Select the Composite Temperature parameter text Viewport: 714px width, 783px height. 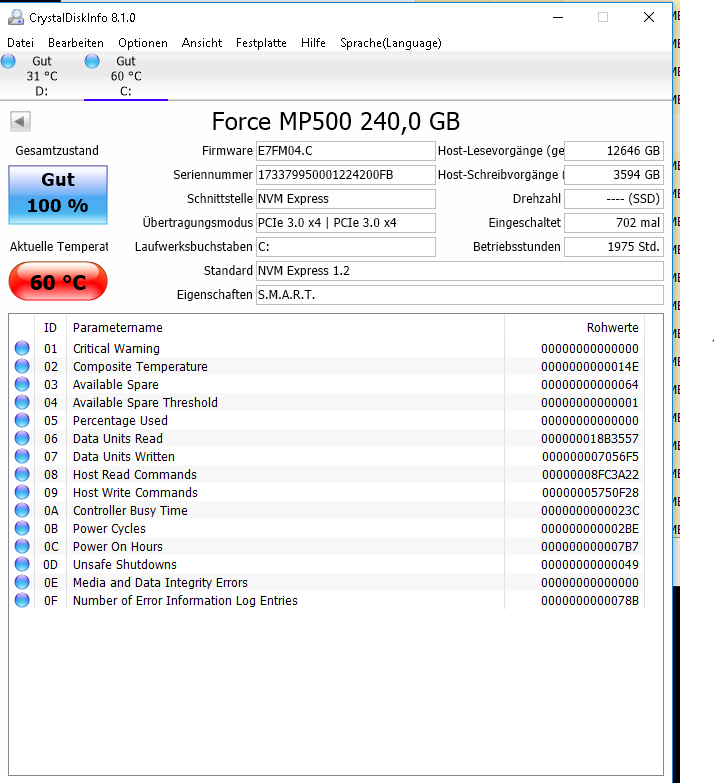pyautogui.click(x=140, y=367)
